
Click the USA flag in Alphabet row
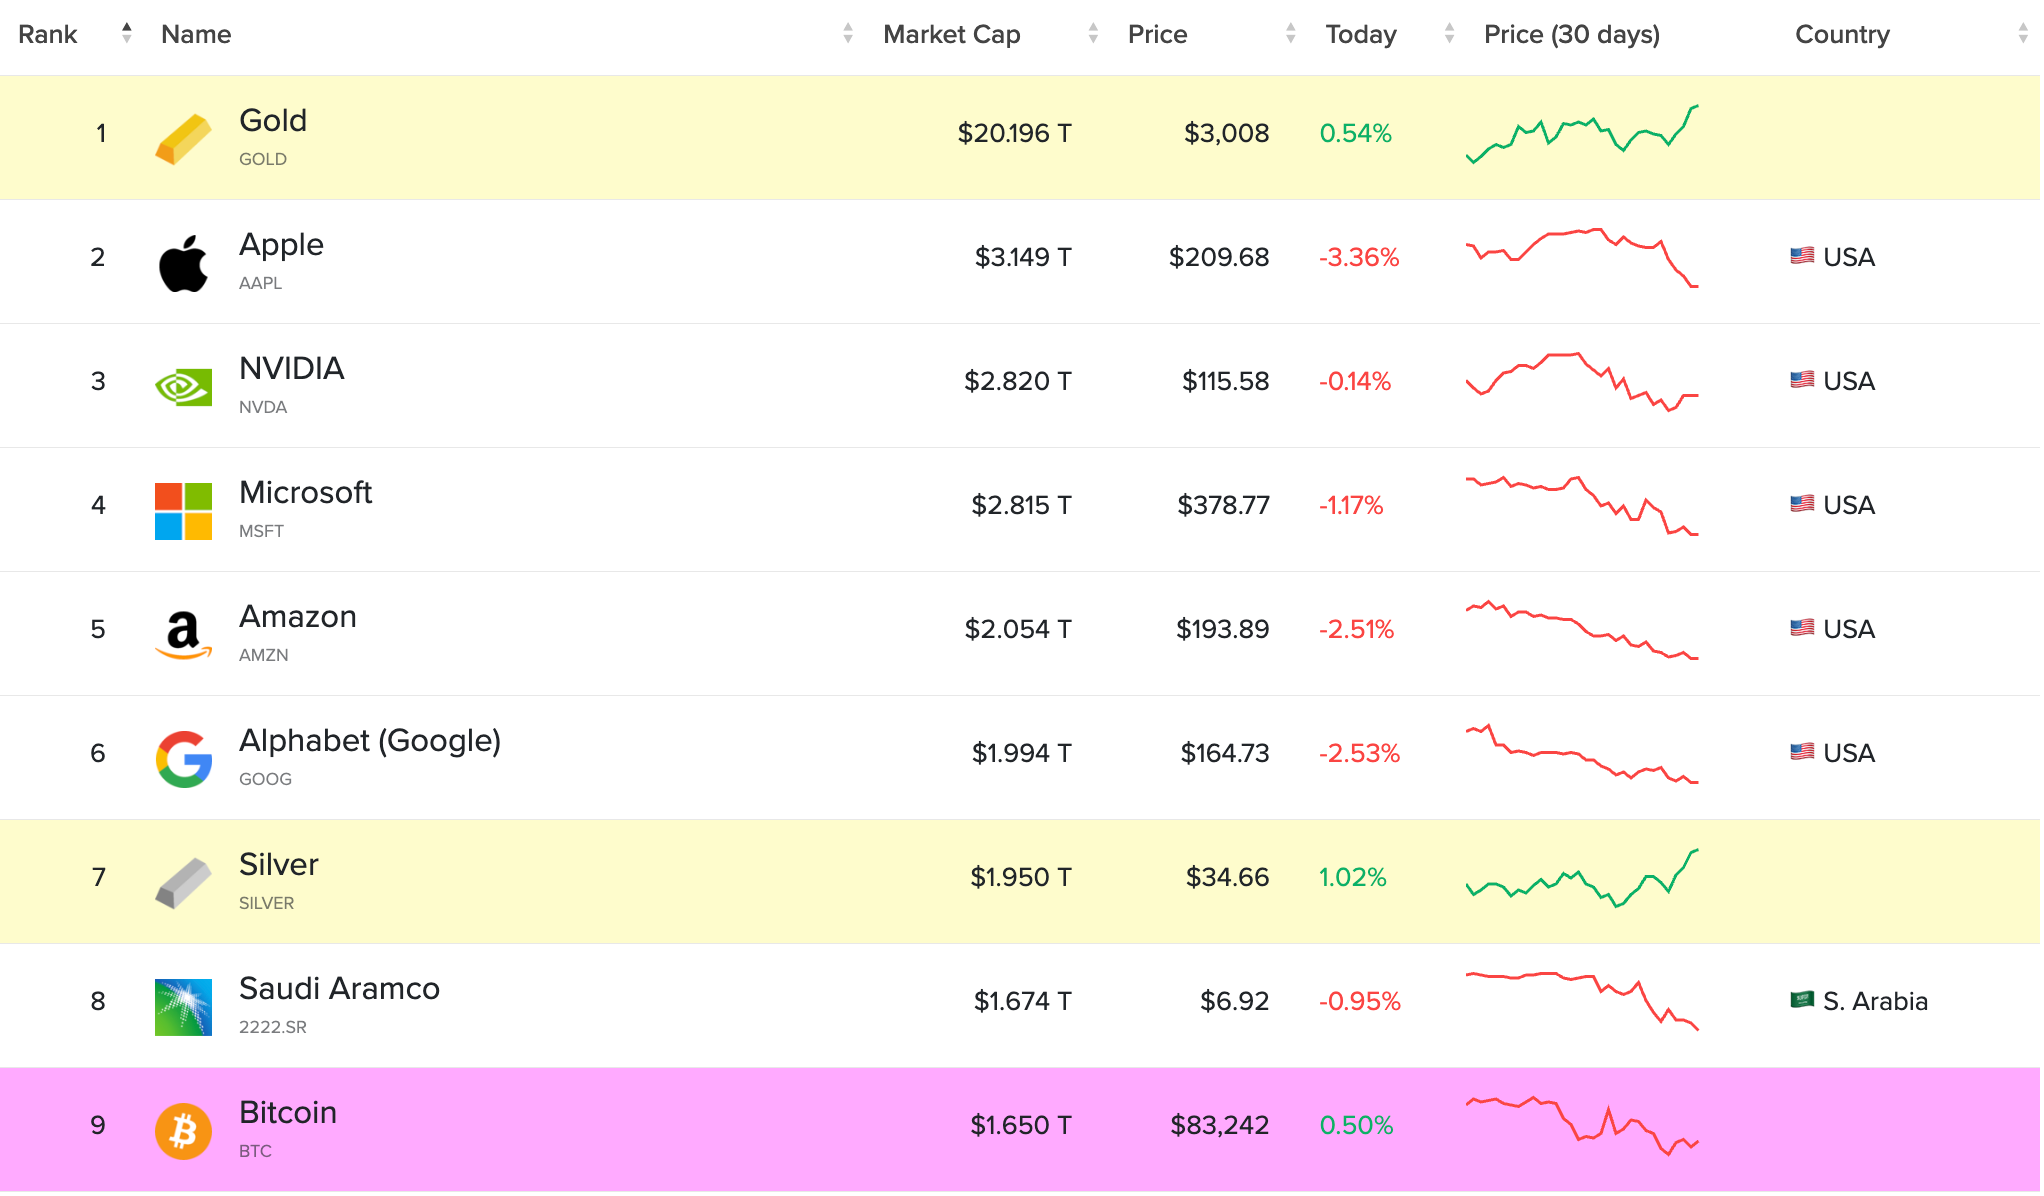tap(1802, 752)
